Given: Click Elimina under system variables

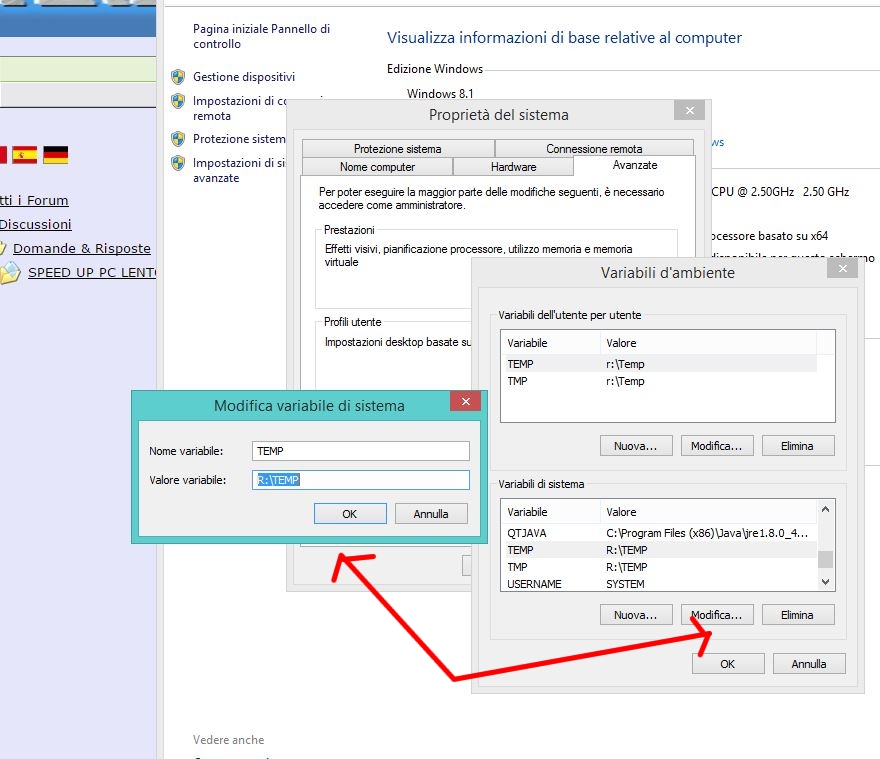Looking at the screenshot, I should coord(797,615).
